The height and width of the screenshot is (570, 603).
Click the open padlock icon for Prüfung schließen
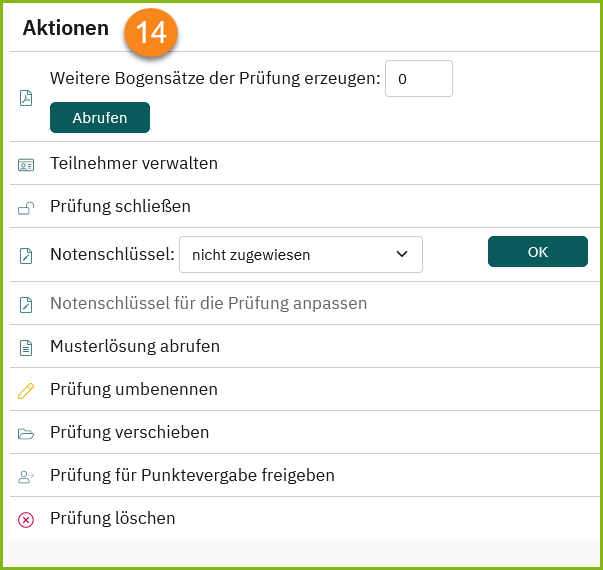coord(26,208)
